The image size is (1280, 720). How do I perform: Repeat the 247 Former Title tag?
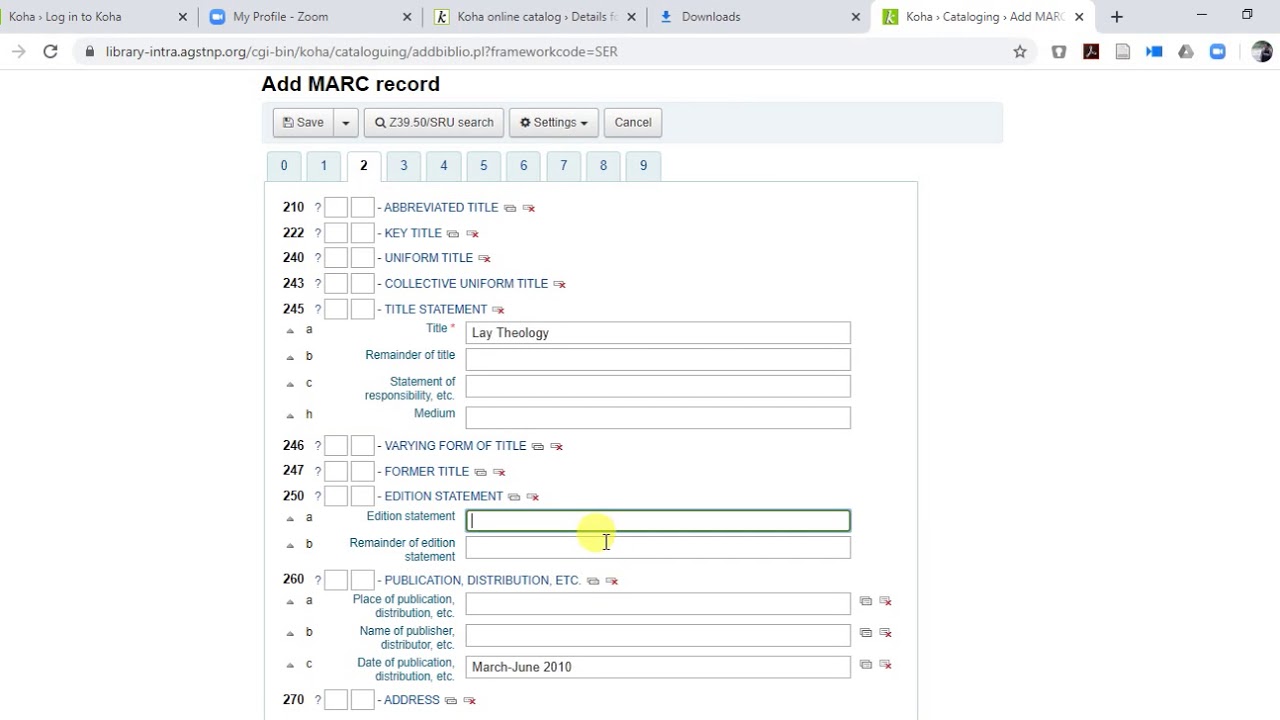coord(480,472)
